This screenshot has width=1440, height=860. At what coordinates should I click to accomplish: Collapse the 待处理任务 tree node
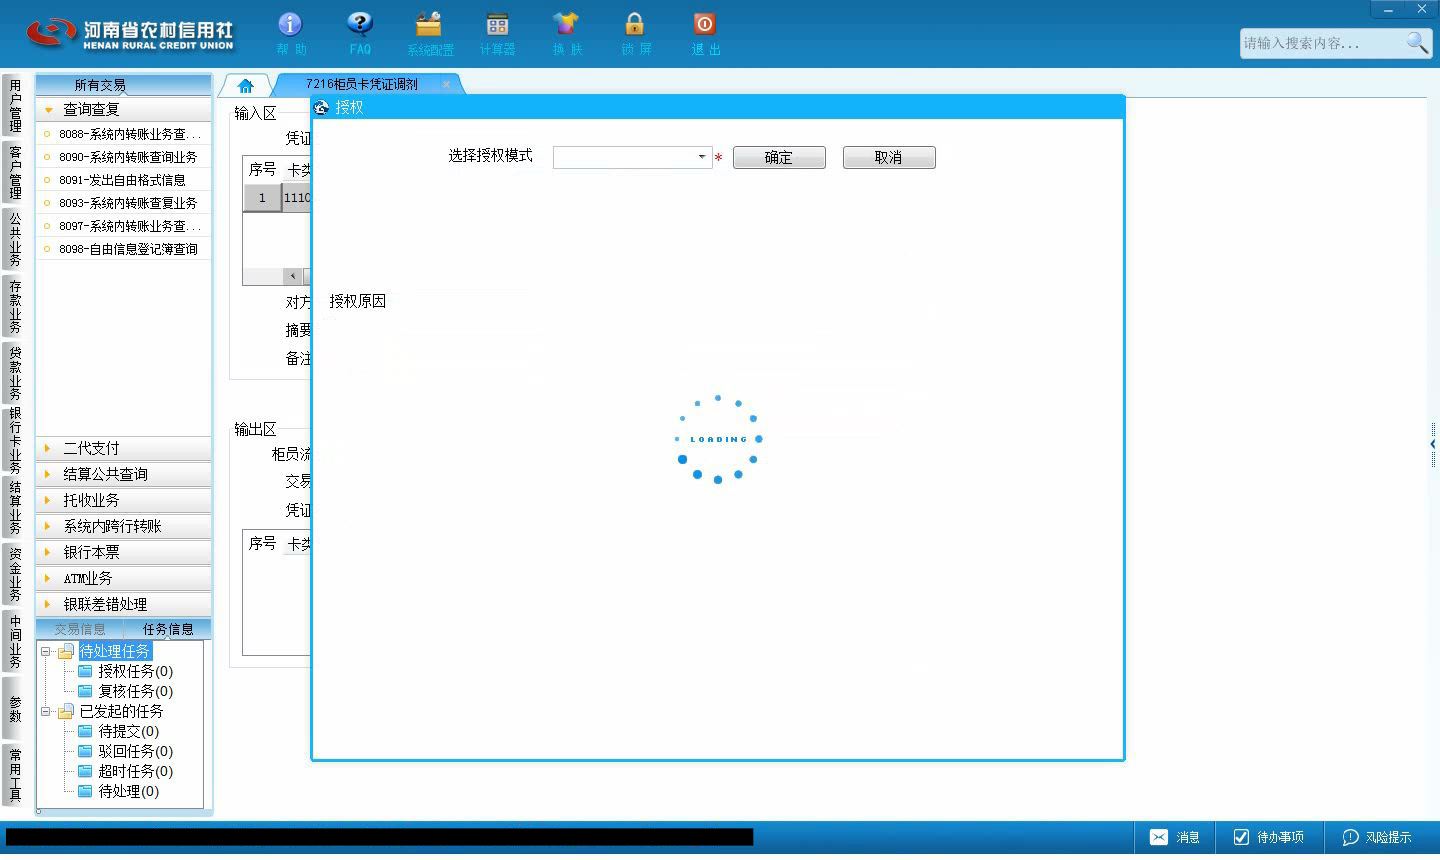46,651
